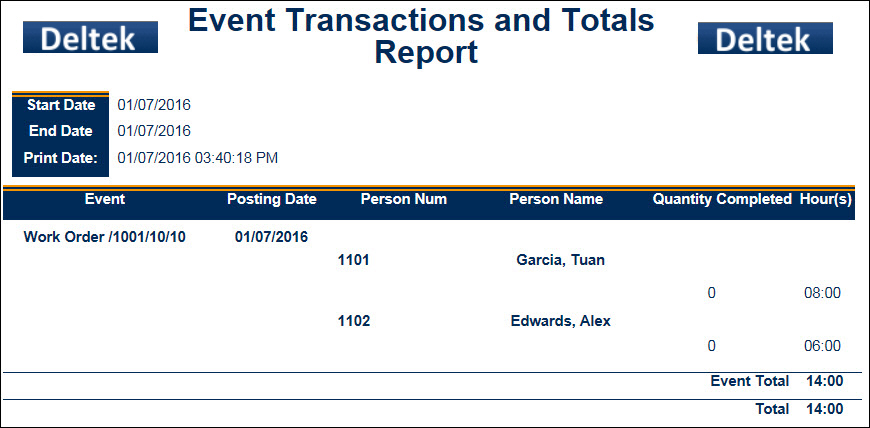Click the left Deltek logo

[x=90, y=38]
